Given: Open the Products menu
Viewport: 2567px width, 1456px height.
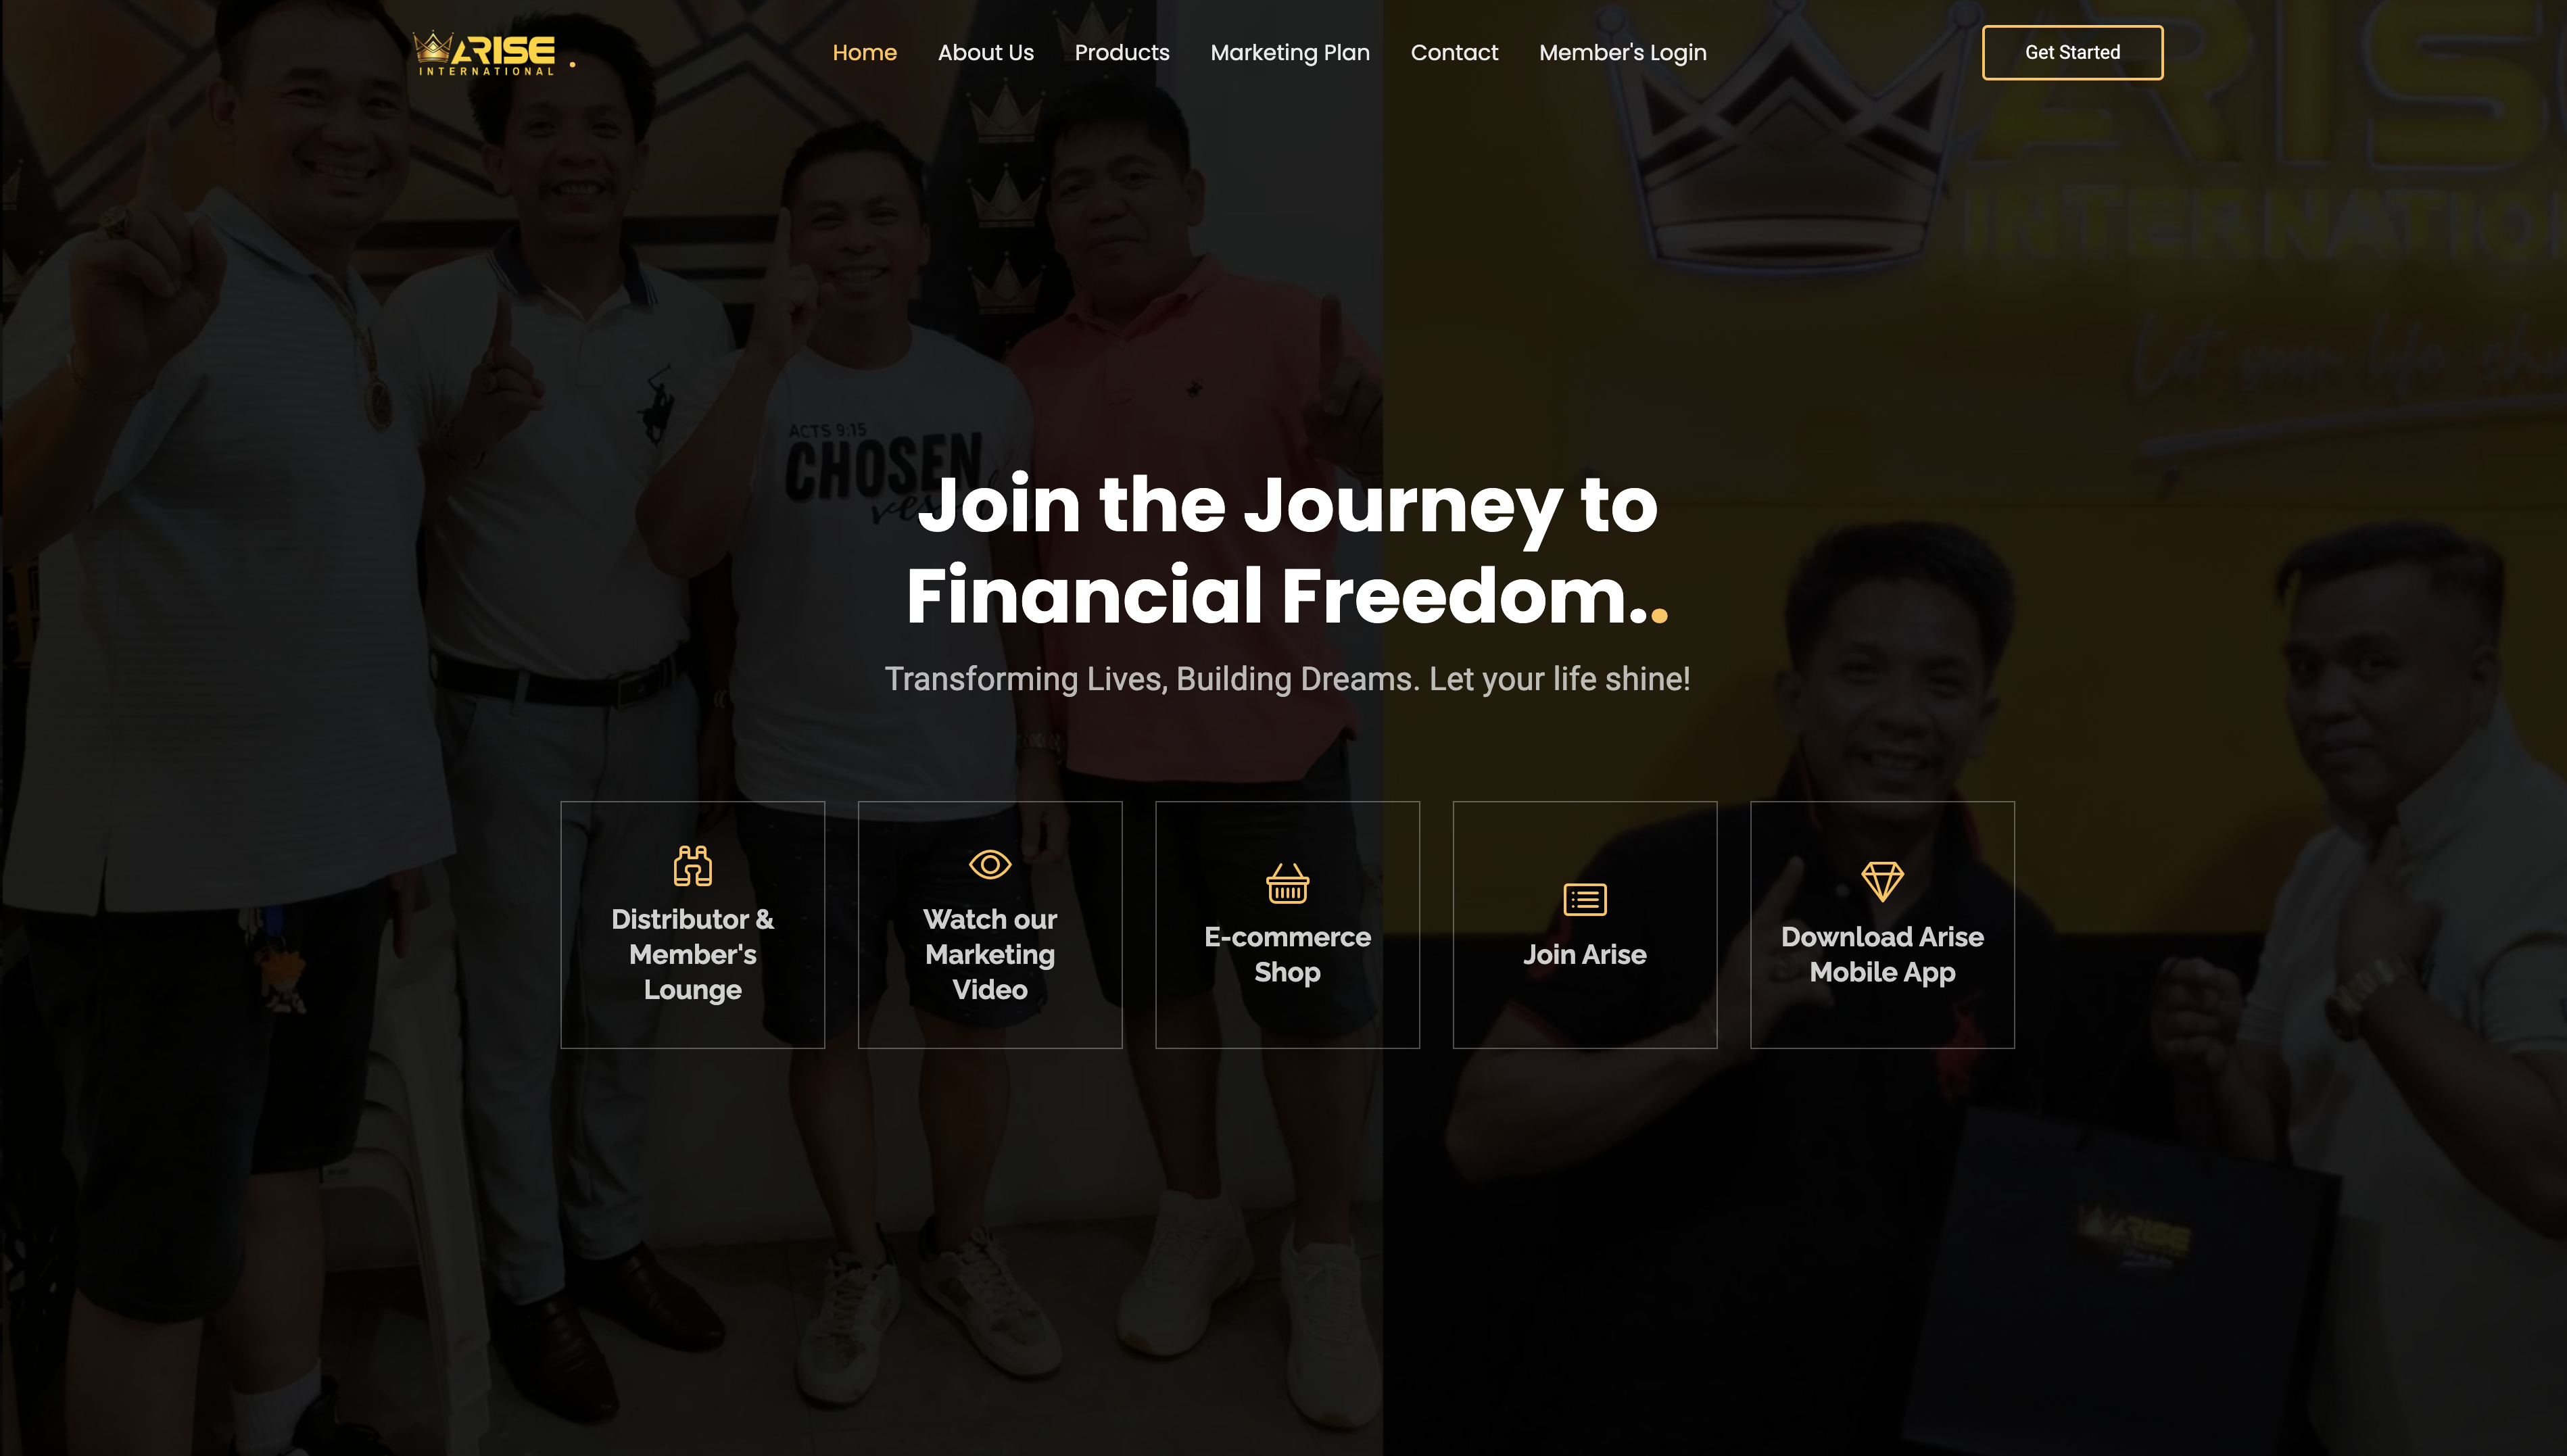Looking at the screenshot, I should (1122, 53).
